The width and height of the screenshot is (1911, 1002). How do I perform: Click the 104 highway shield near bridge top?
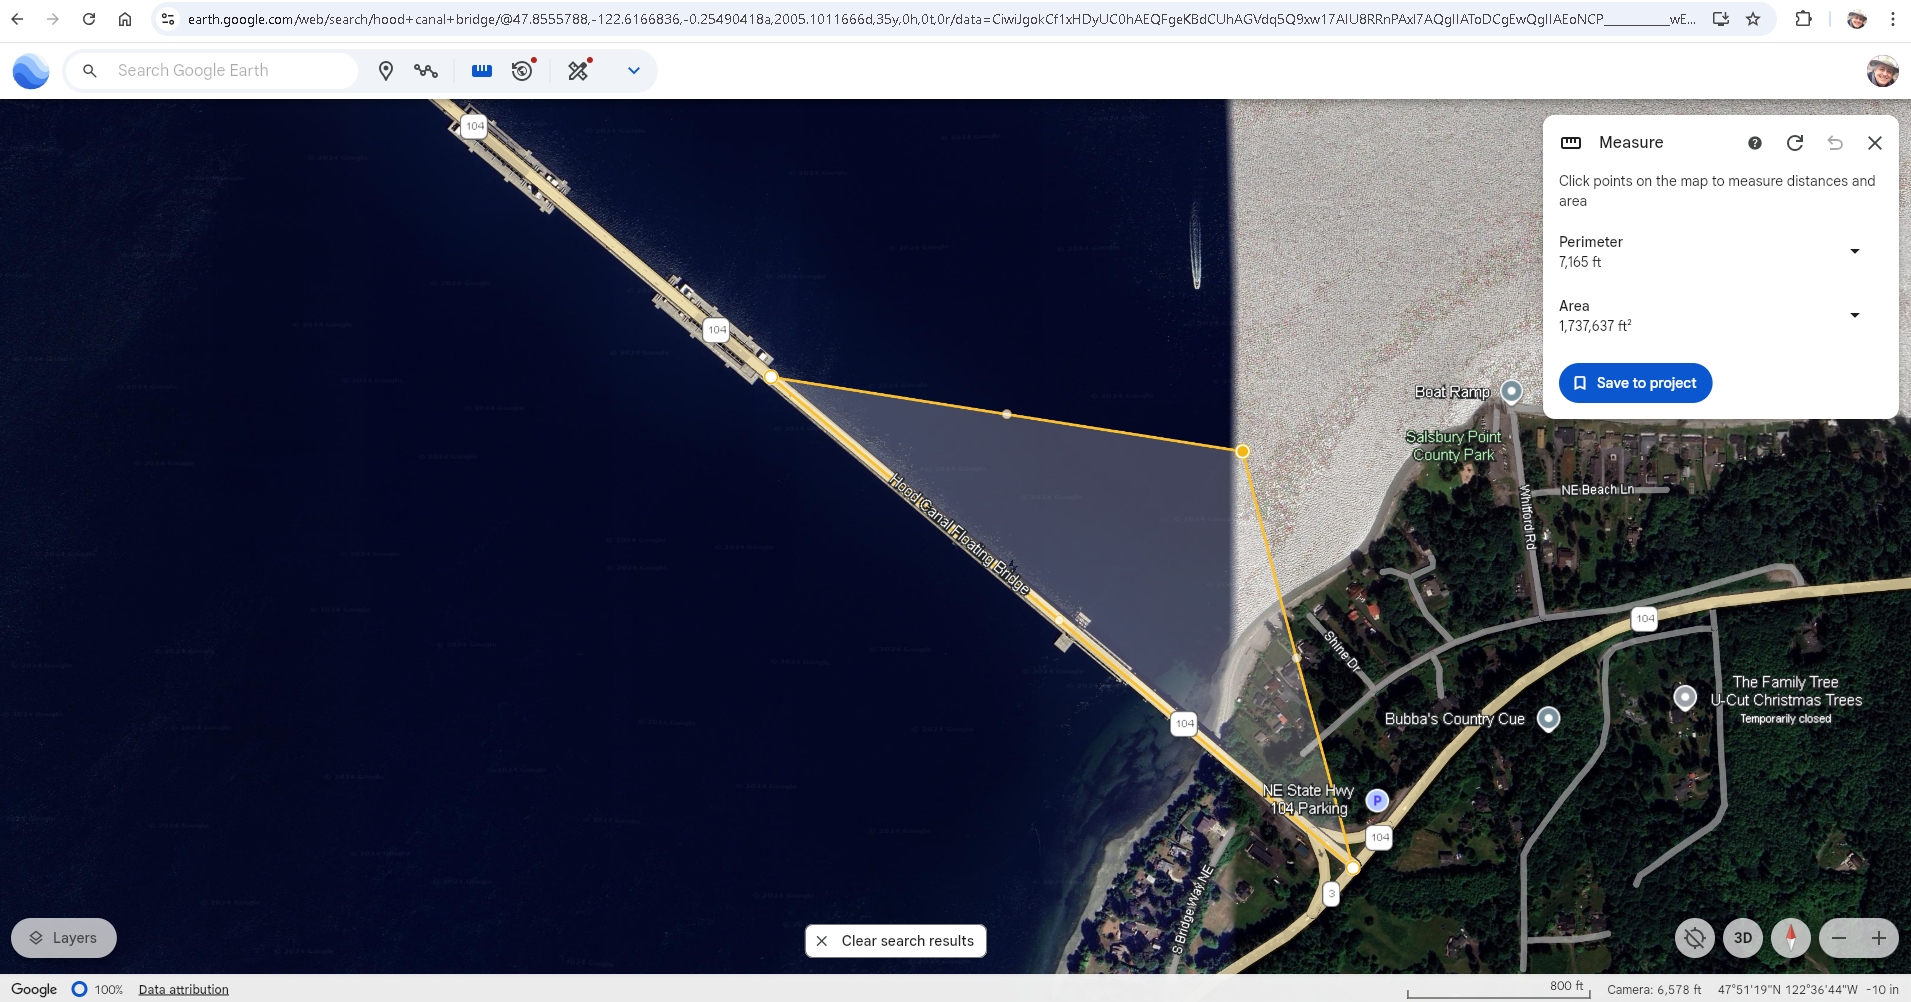coord(474,126)
